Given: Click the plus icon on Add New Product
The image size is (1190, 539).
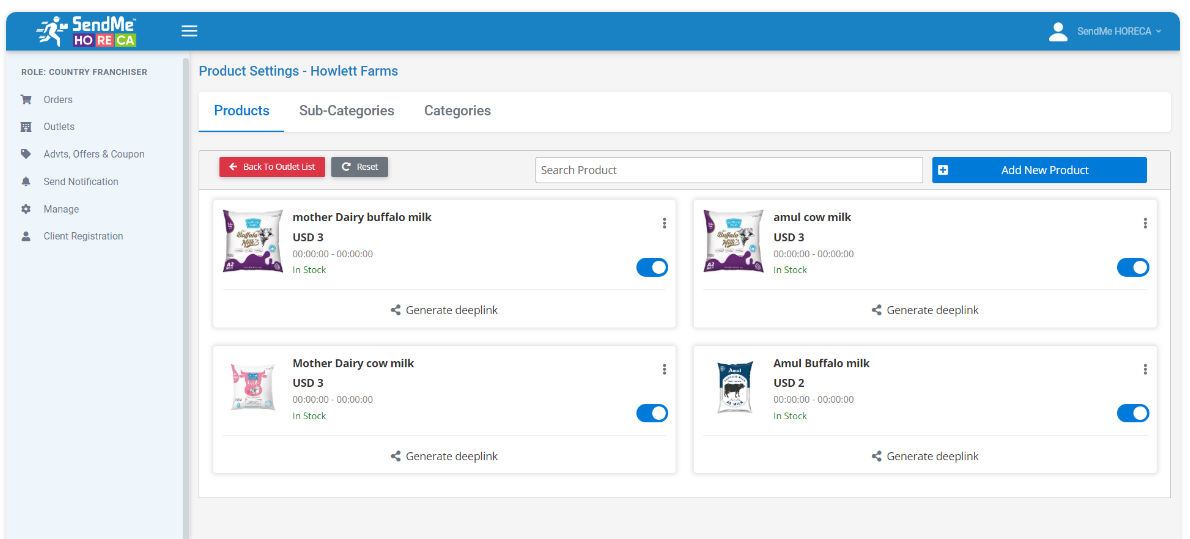Looking at the screenshot, I should (x=943, y=170).
